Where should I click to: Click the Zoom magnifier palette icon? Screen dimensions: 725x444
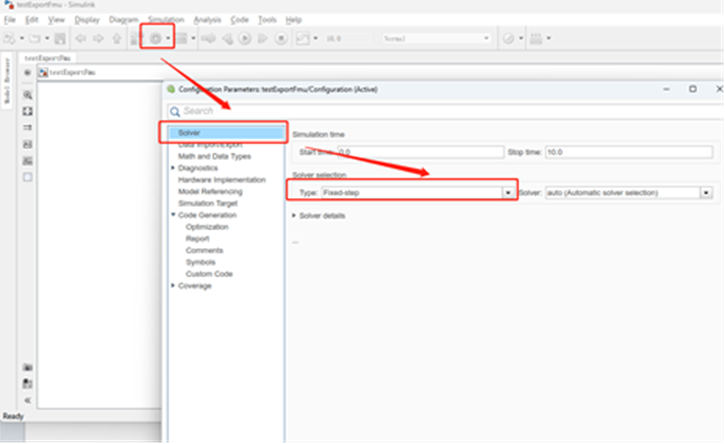coord(28,95)
